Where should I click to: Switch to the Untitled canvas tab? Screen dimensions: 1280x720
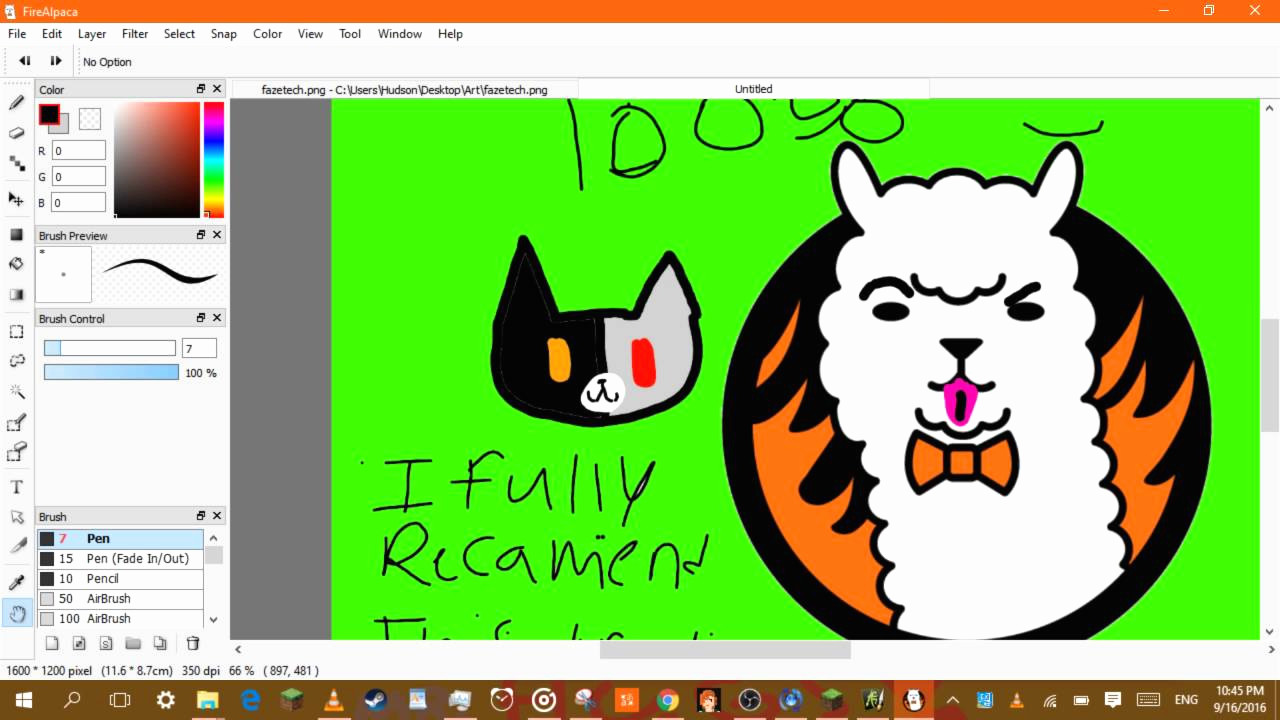pyautogui.click(x=753, y=89)
